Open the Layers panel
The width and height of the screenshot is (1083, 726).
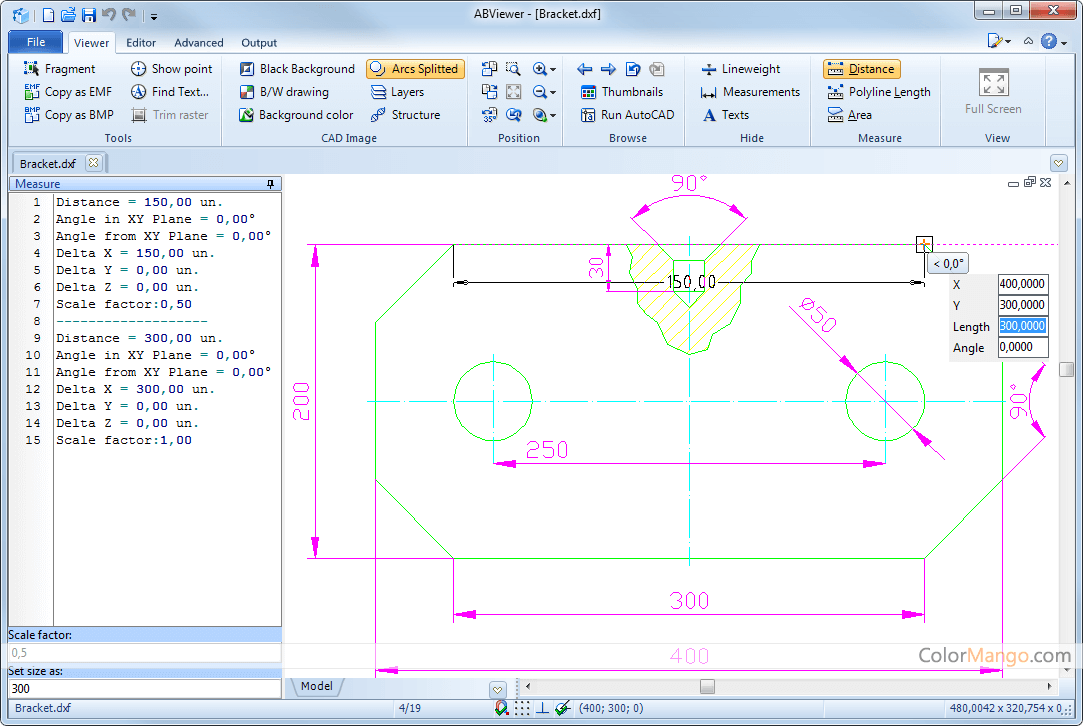(x=397, y=92)
